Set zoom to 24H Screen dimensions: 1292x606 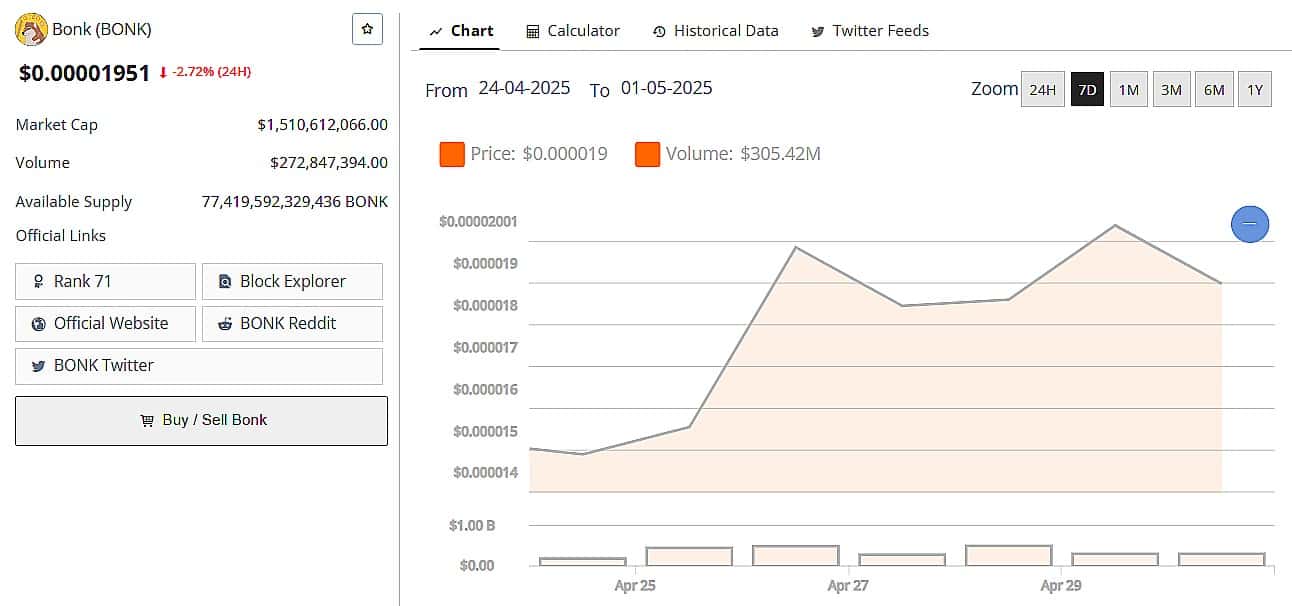pos(1042,89)
